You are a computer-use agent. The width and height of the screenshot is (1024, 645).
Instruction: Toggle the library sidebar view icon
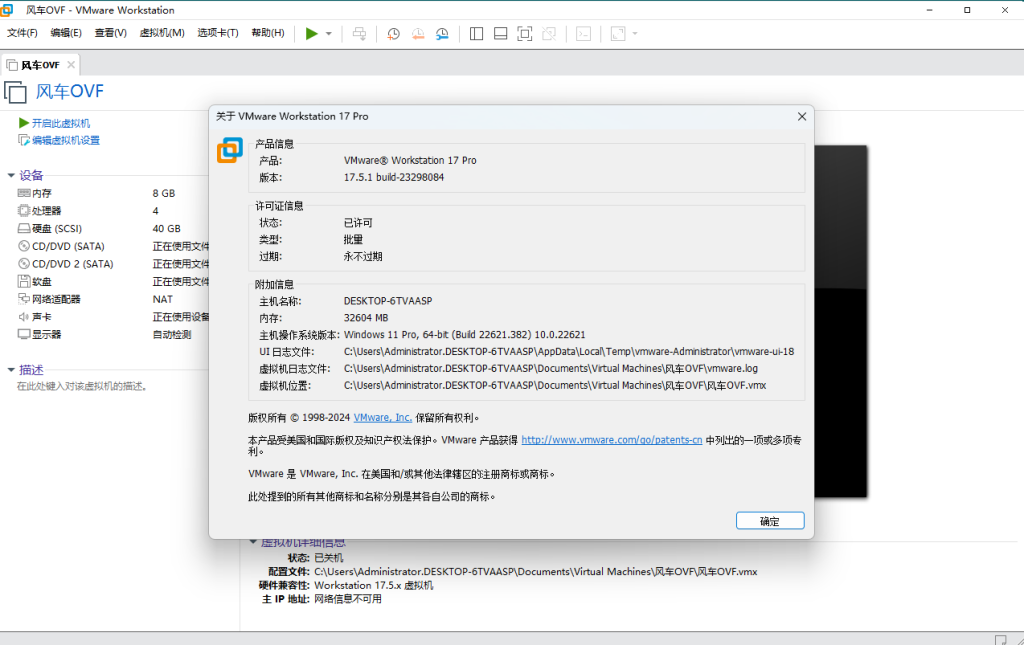pos(477,34)
